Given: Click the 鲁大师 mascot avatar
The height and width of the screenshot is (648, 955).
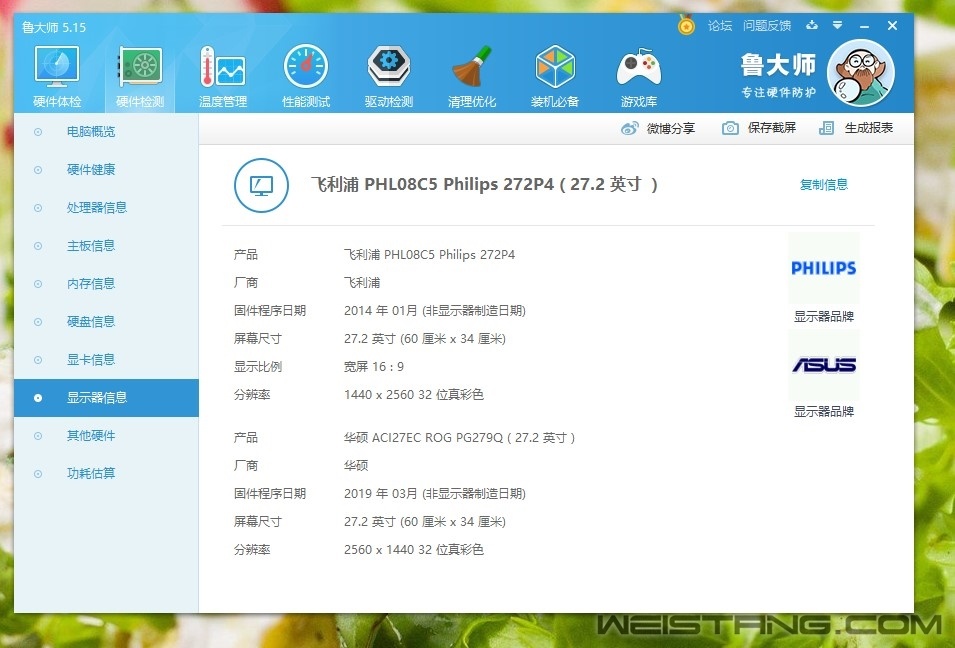Looking at the screenshot, I should click(x=861, y=73).
